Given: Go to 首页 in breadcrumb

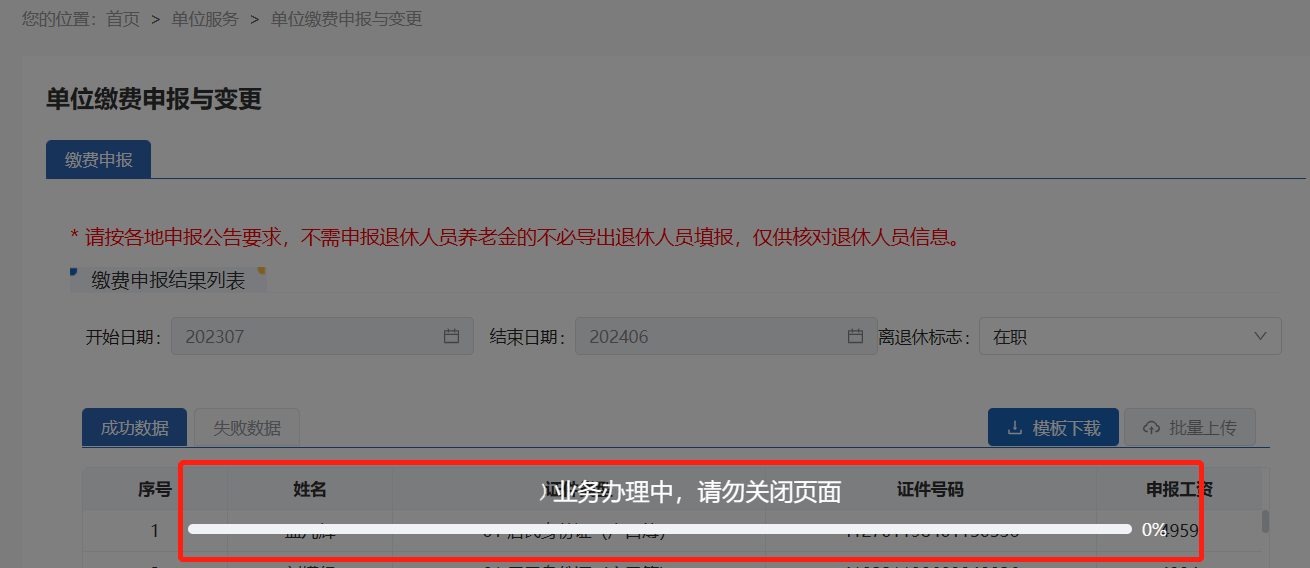Looking at the screenshot, I should [x=123, y=19].
